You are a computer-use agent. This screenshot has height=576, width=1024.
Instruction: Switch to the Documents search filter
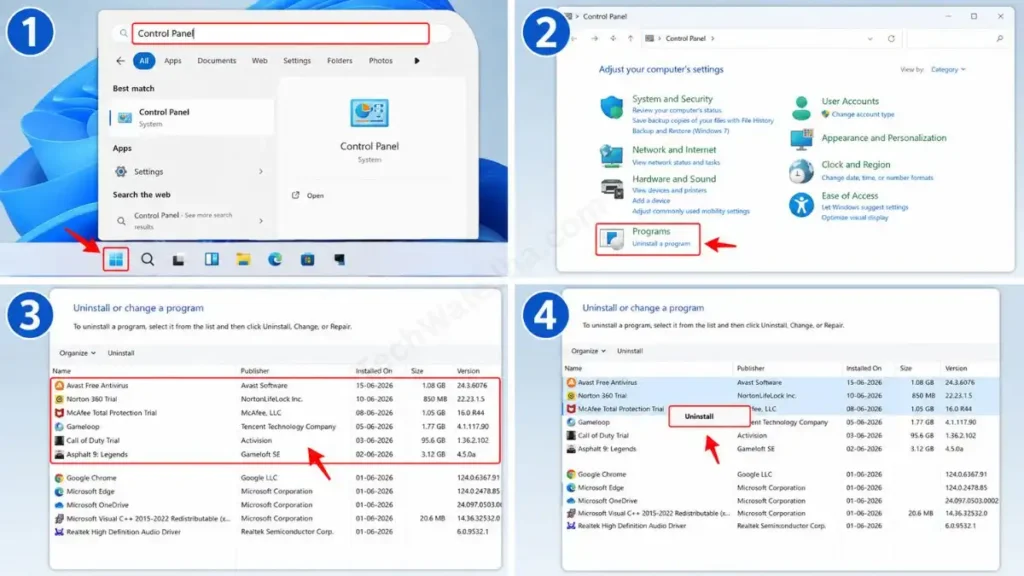[x=217, y=61]
